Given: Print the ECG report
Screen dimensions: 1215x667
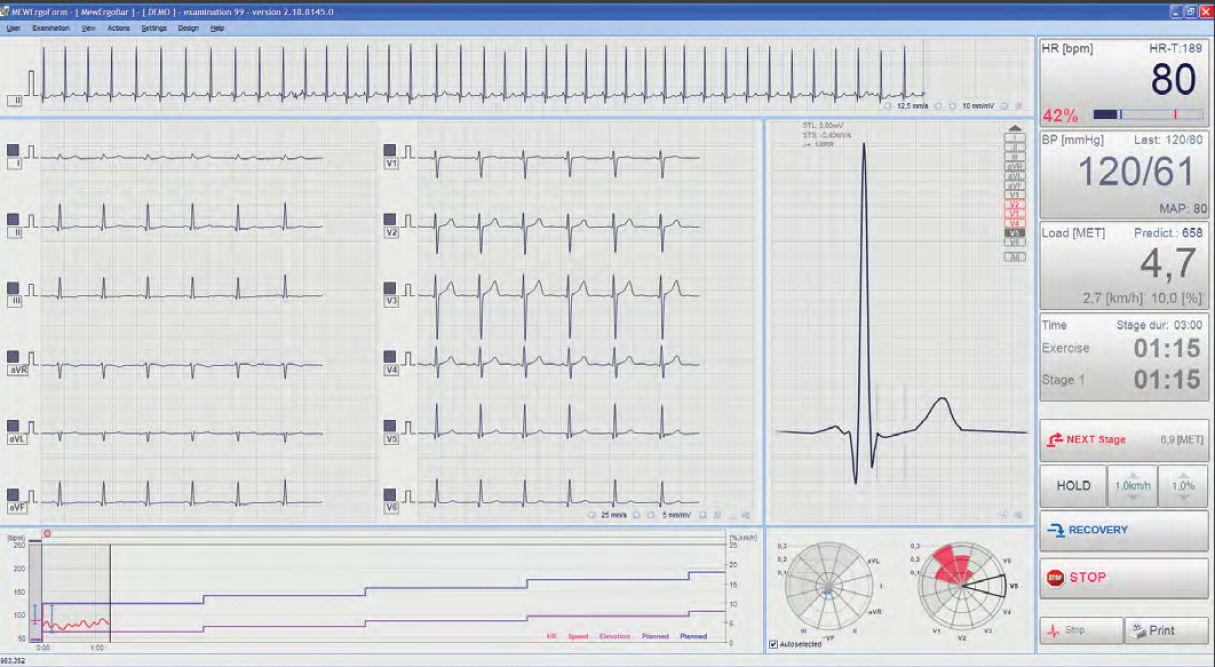Looking at the screenshot, I should coord(1166,630).
